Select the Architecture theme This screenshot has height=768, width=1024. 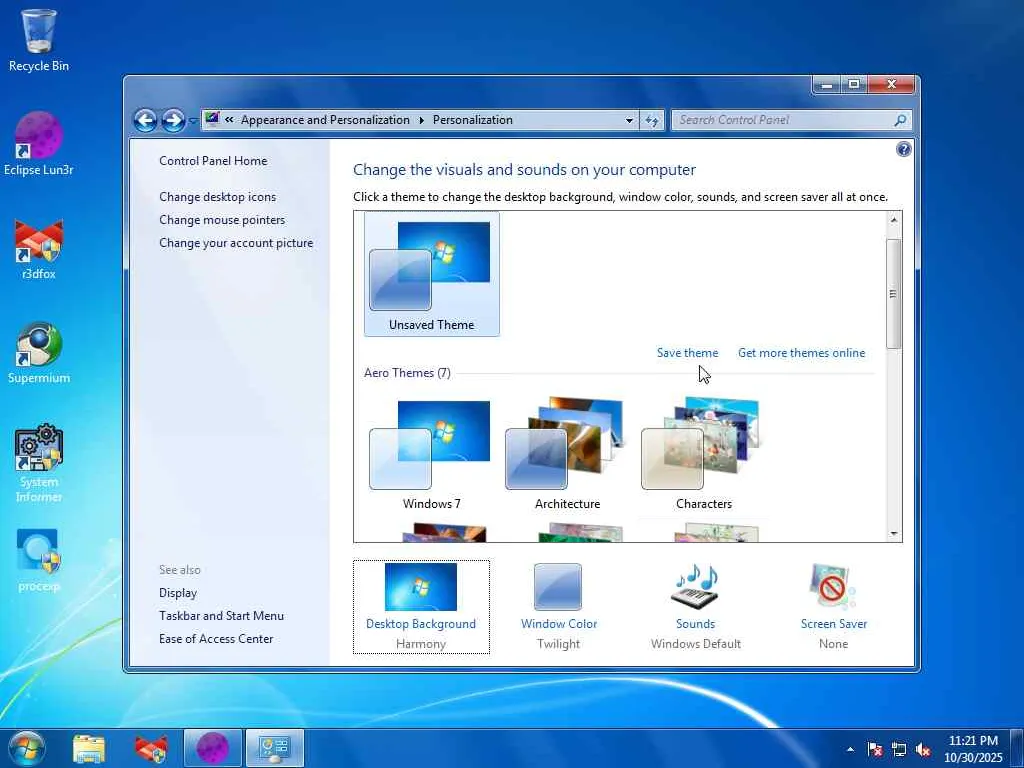pos(568,455)
